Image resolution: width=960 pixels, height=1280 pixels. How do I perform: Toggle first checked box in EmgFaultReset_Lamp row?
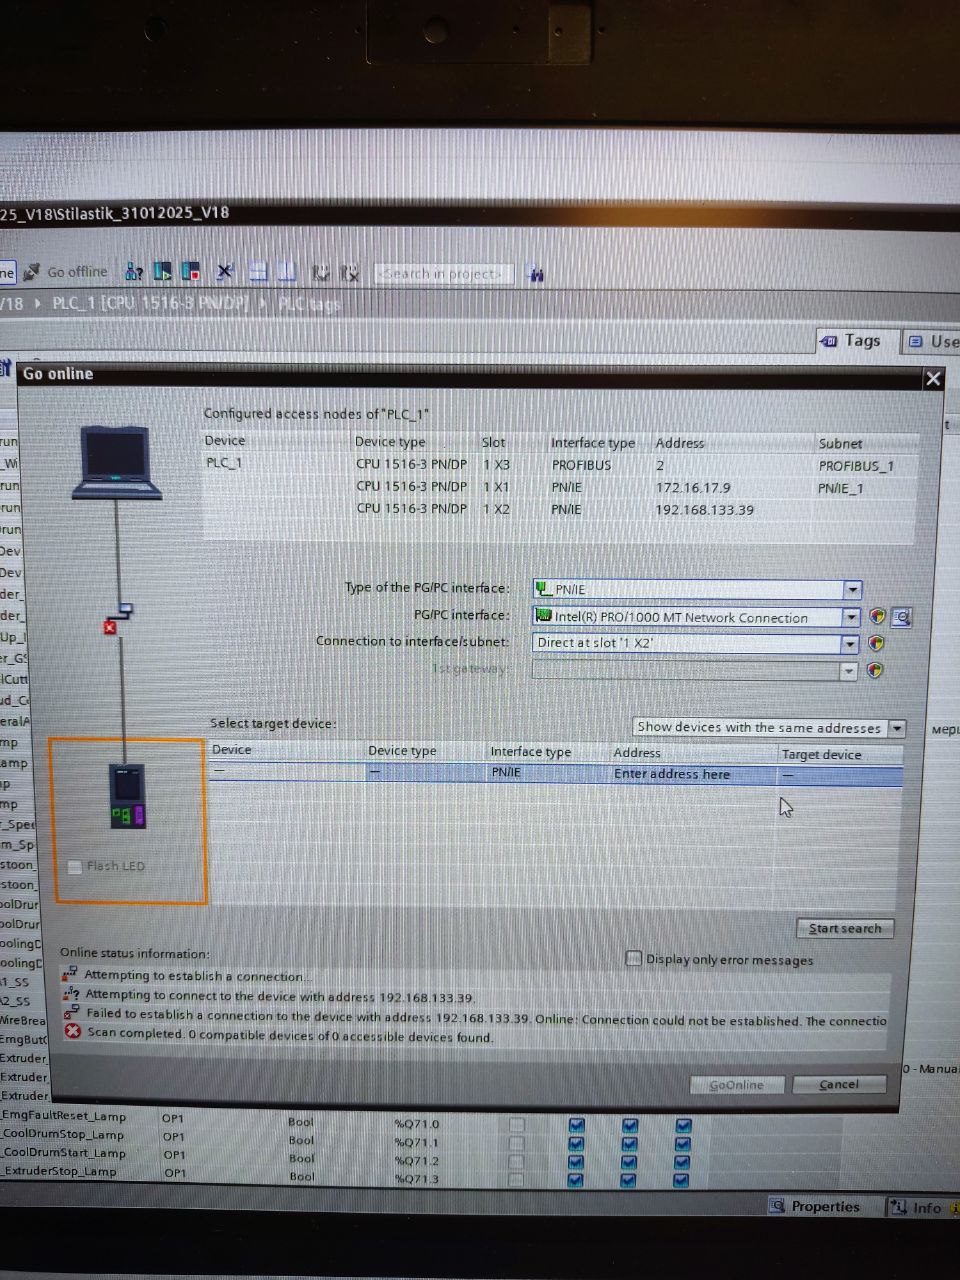point(576,1125)
